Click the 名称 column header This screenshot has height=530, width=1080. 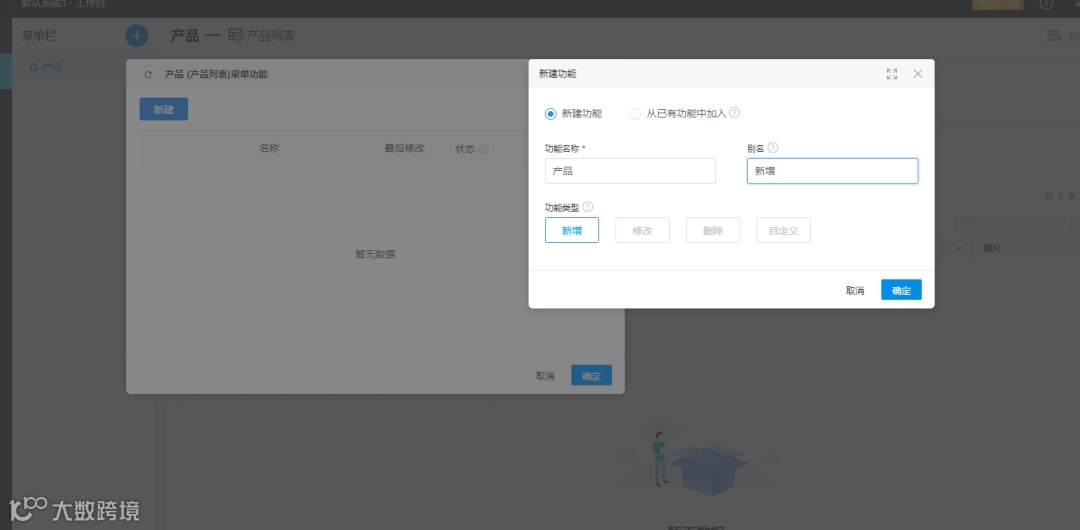(x=269, y=148)
